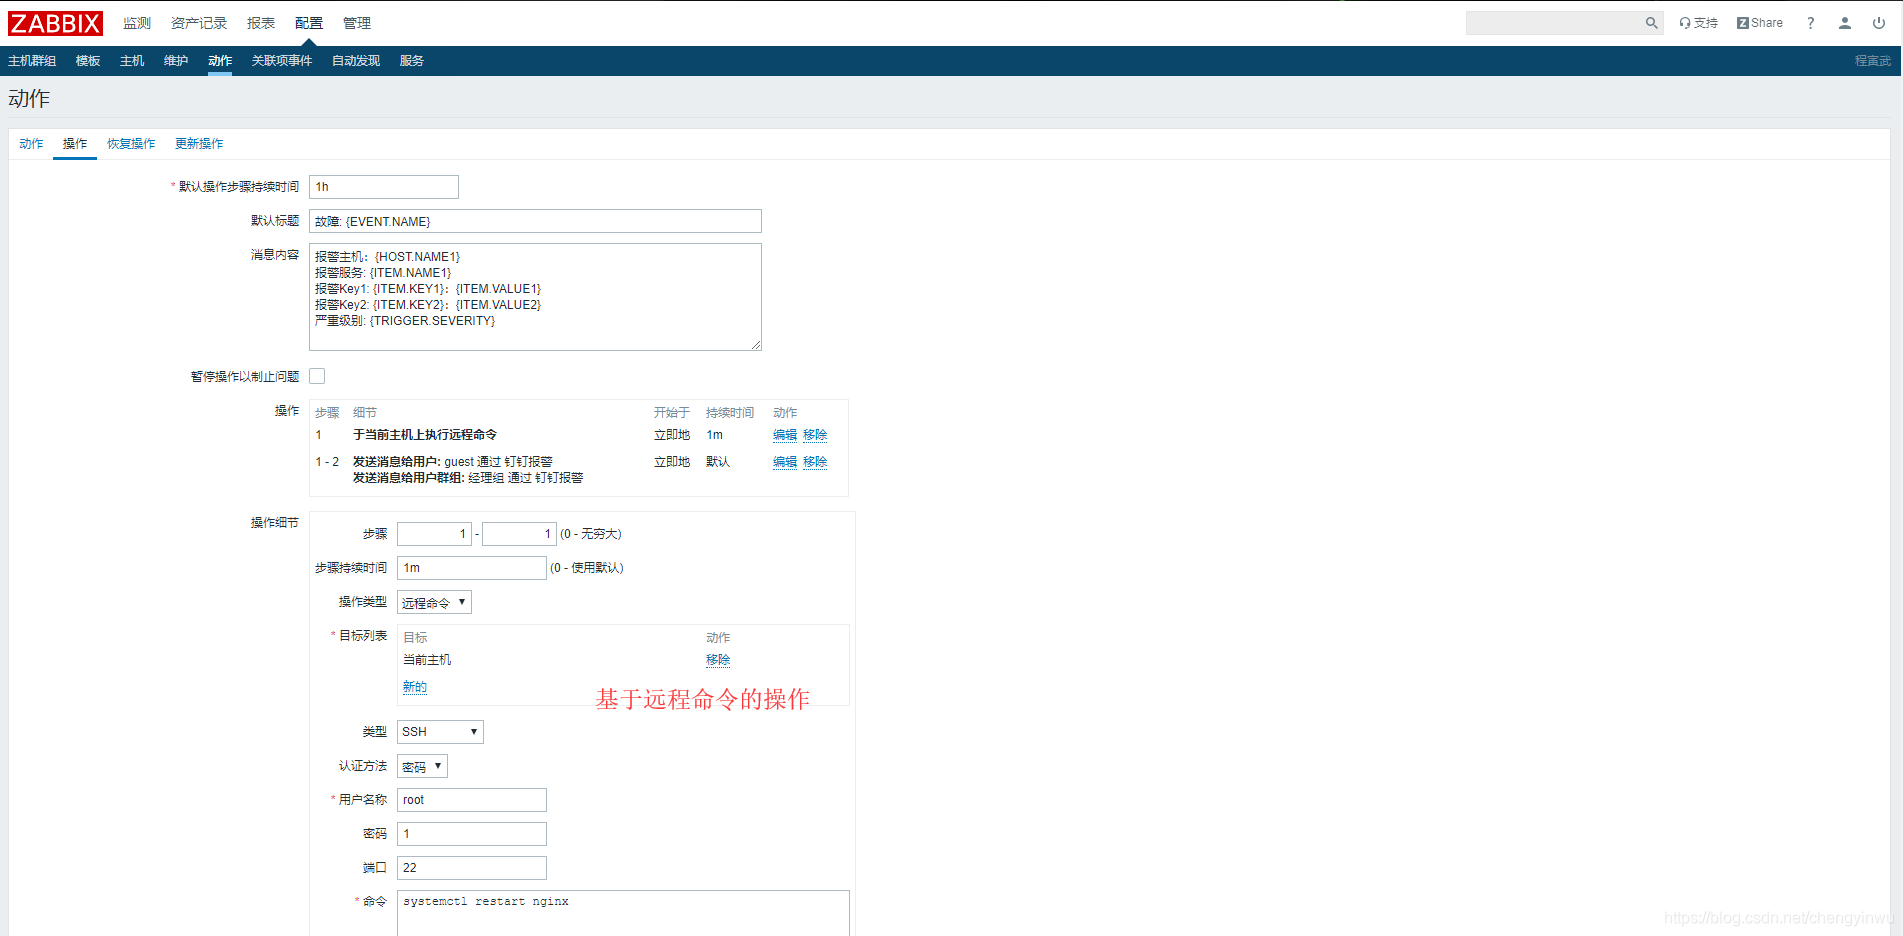Image resolution: width=1903 pixels, height=936 pixels.
Task: Open the 资产记录 top menu
Action: pos(199,23)
